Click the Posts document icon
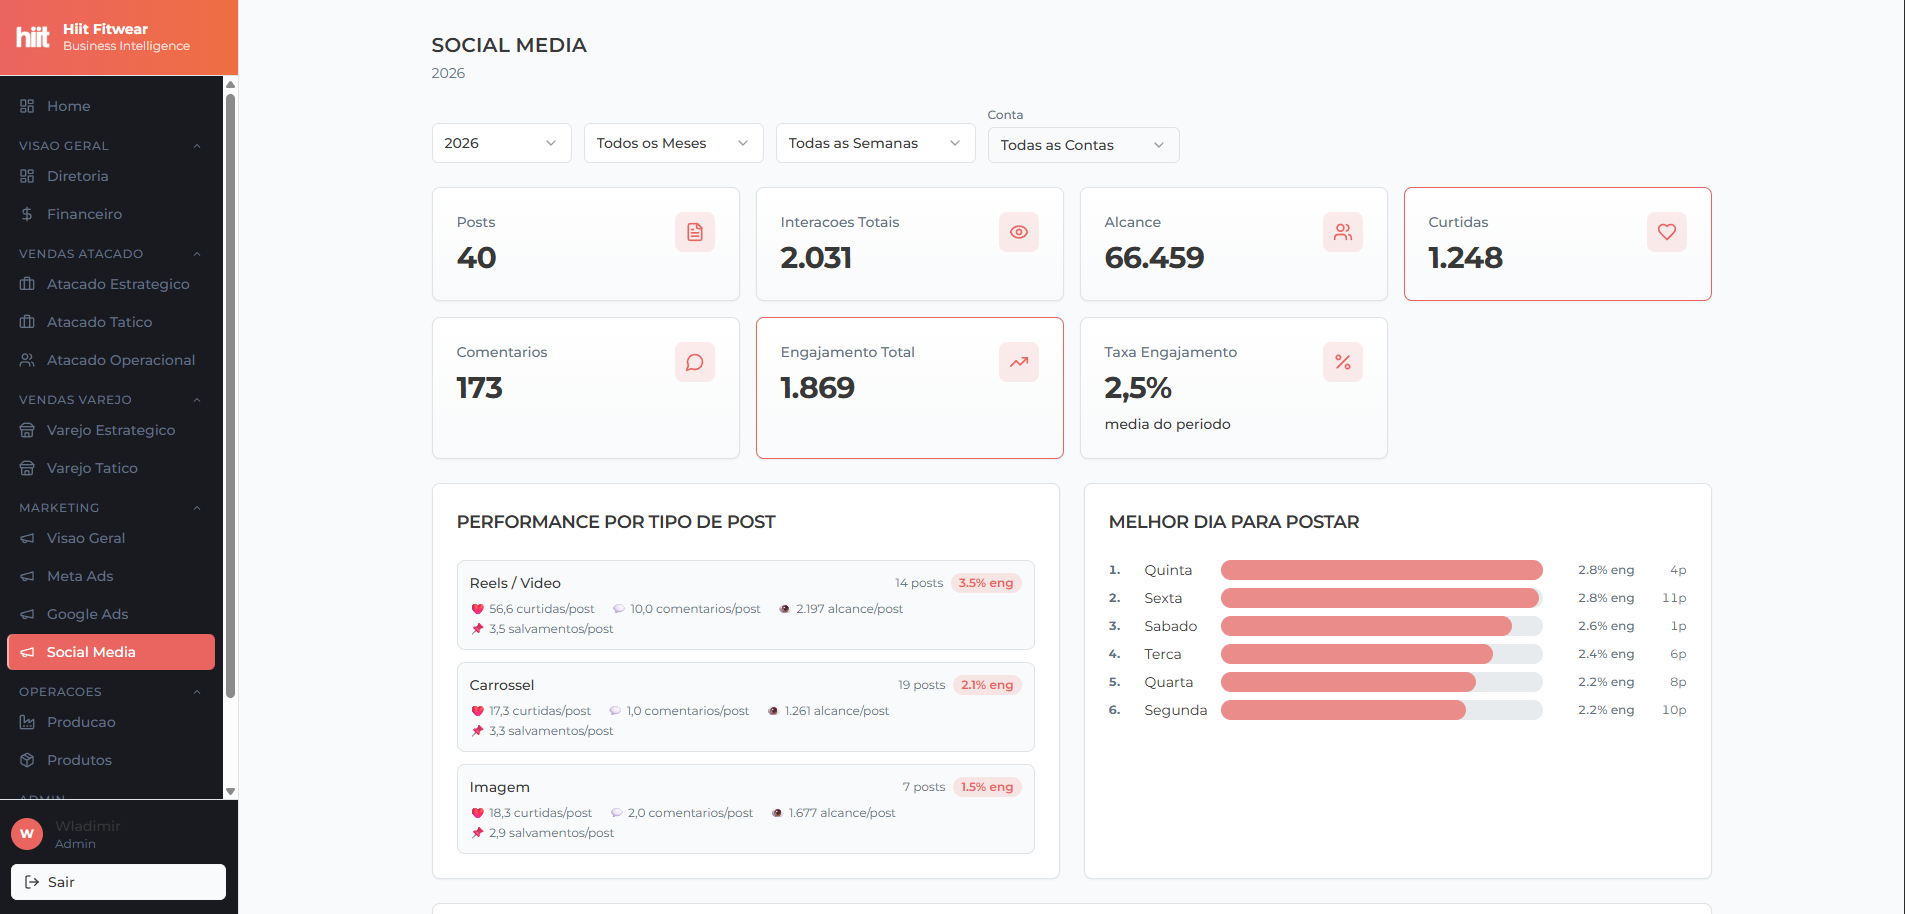Screen dimensions: 1905x914 [x=694, y=232]
